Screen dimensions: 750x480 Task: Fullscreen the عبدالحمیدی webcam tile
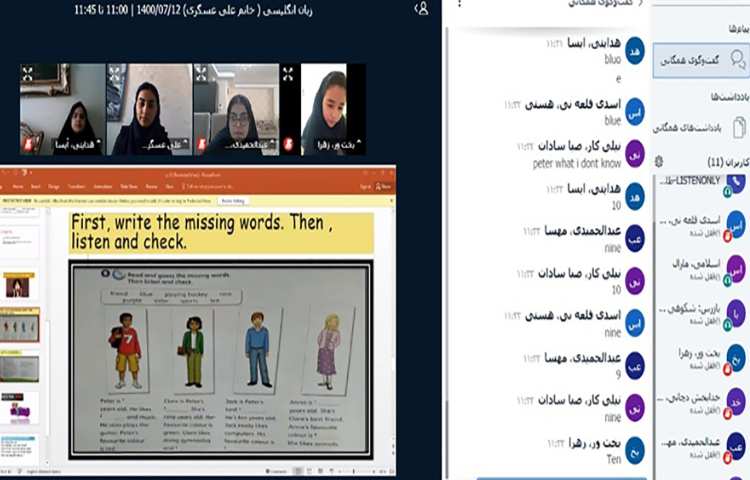(201, 73)
